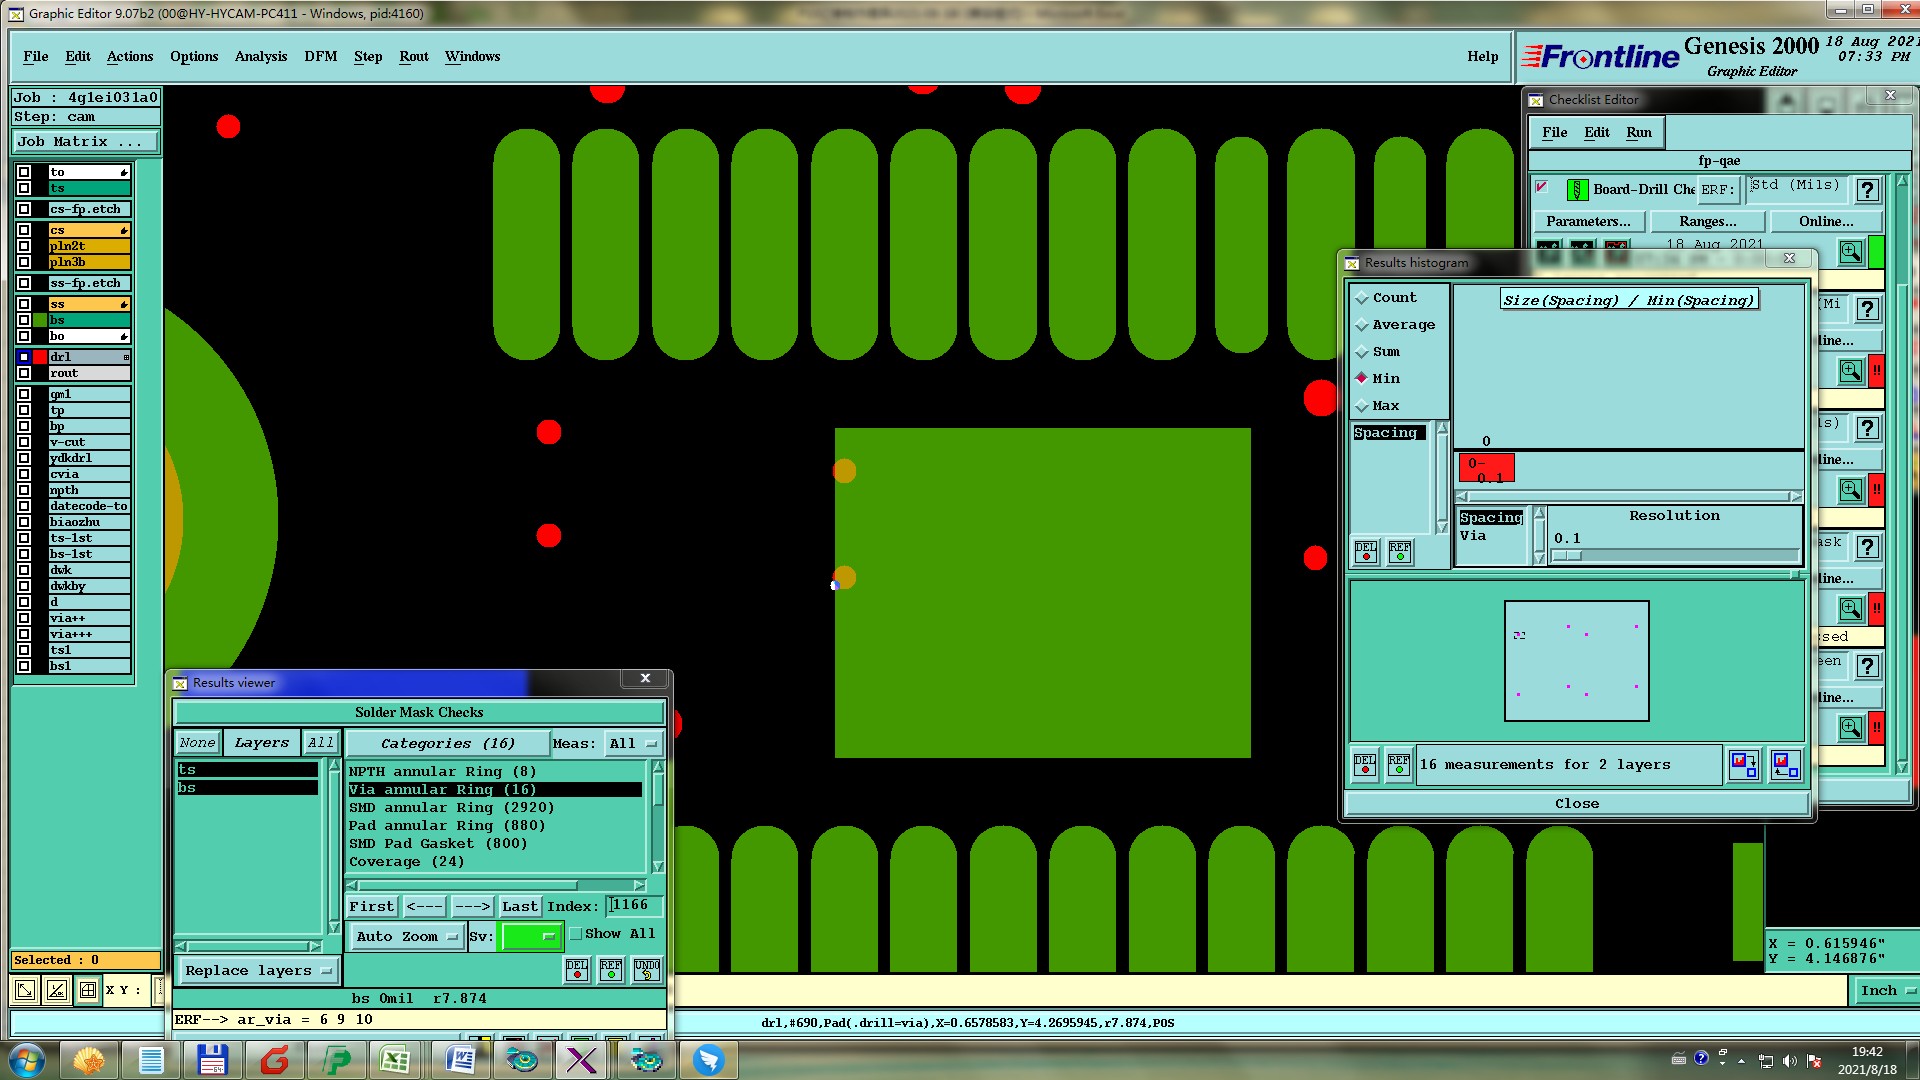Enable the Show All checkbox
This screenshot has height=1080, width=1920.
pos(576,934)
